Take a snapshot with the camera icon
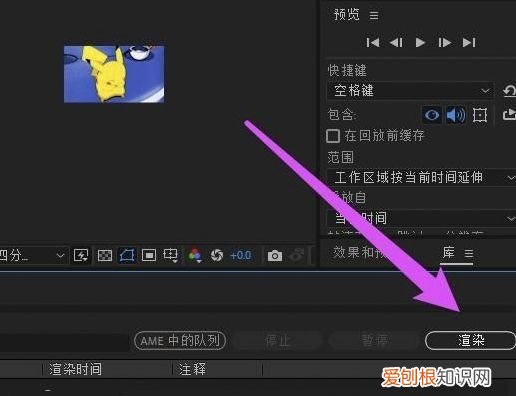Image resolution: width=516 pixels, height=396 pixels. tap(275, 256)
